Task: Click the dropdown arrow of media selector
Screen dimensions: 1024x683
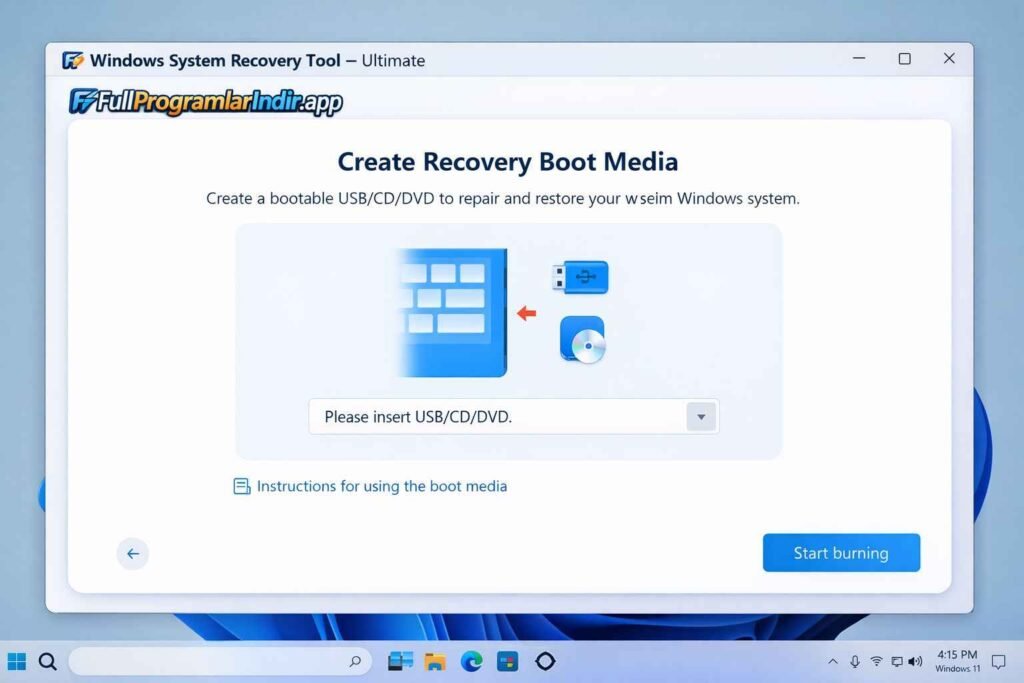Action: (701, 417)
